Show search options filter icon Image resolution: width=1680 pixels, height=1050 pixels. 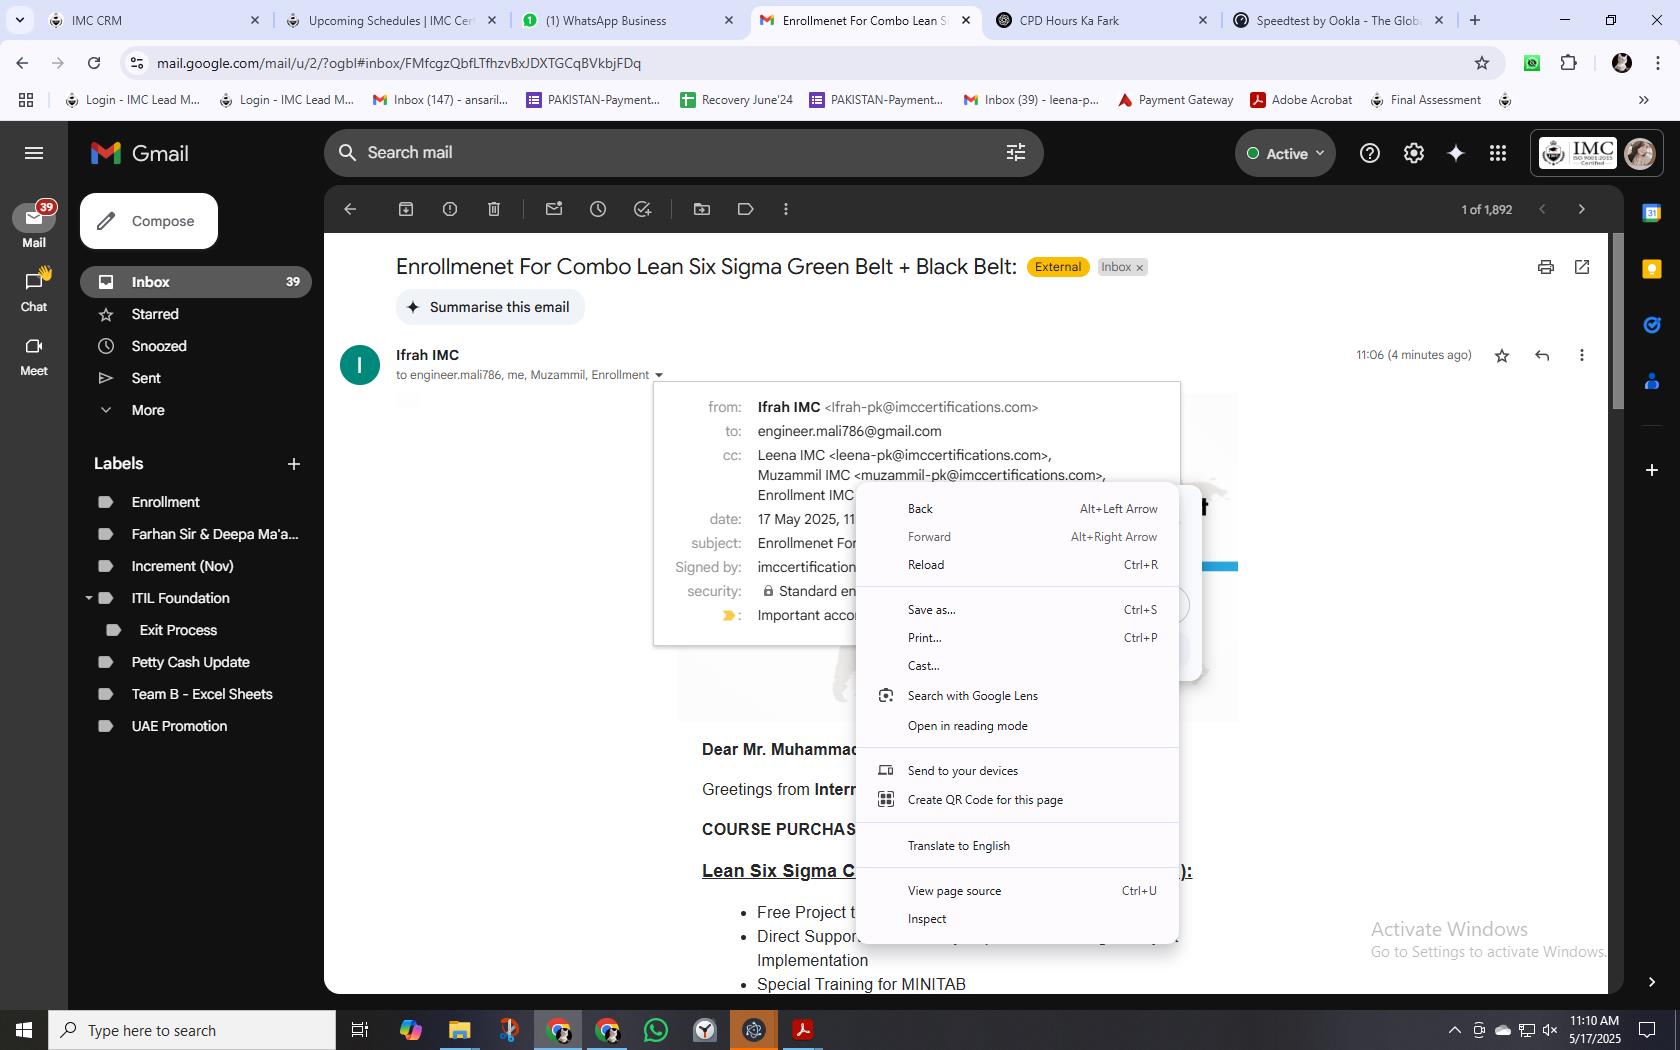pyautogui.click(x=1016, y=152)
